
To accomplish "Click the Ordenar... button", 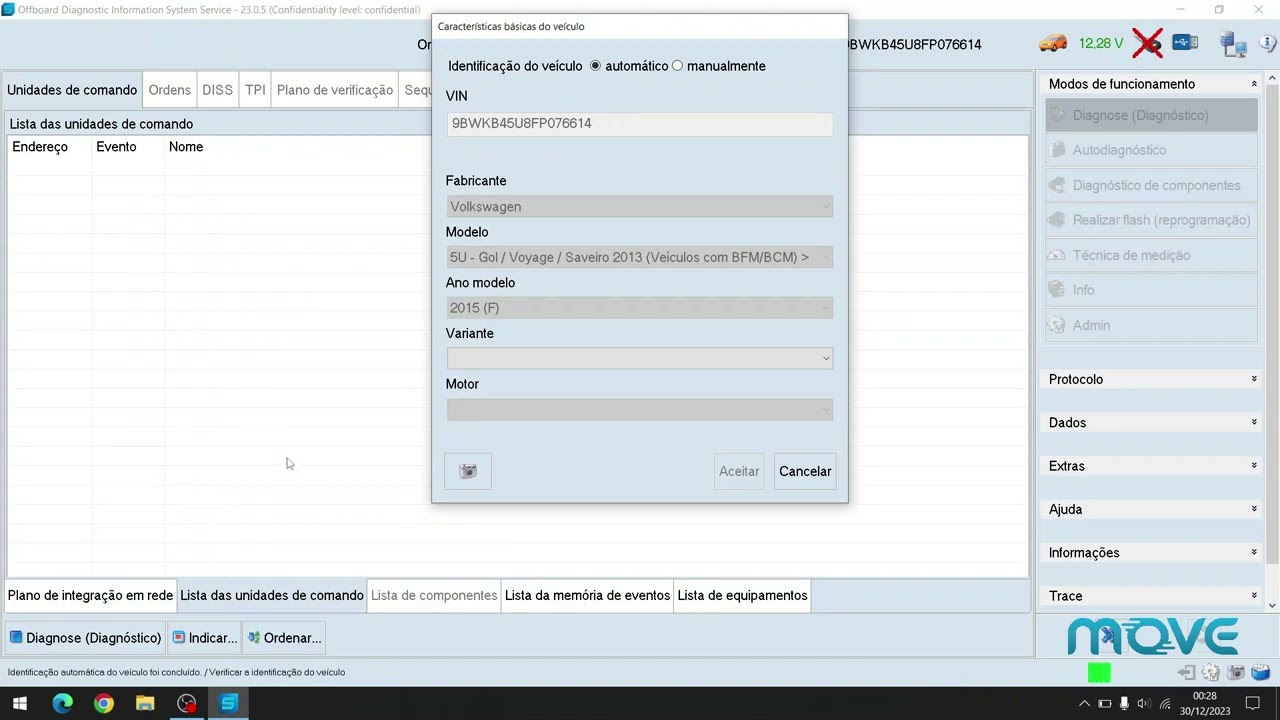I will (285, 638).
